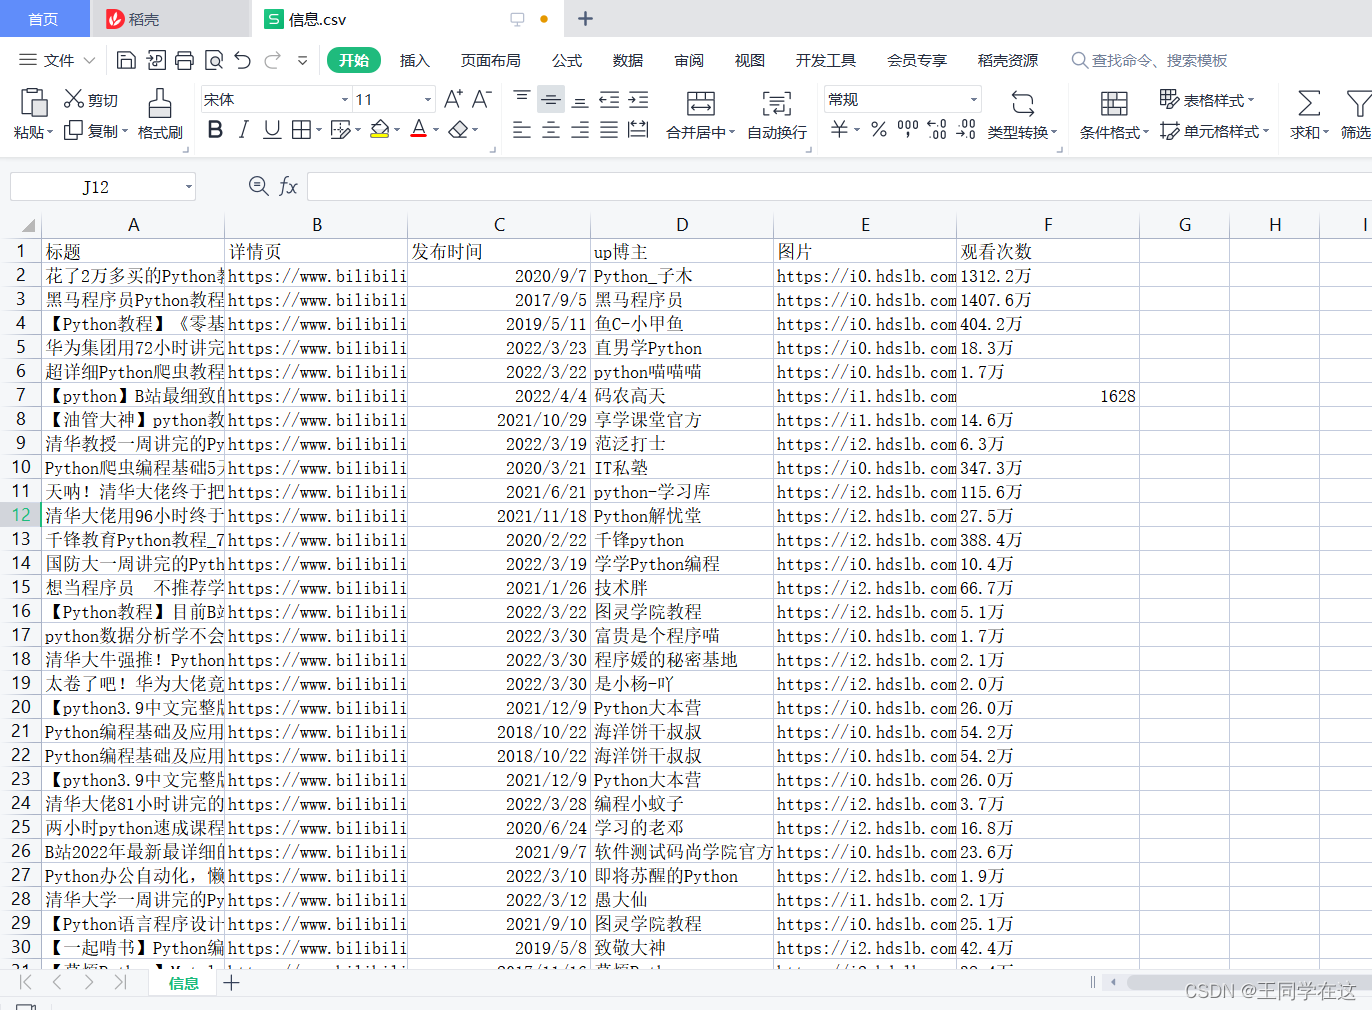Align text to middle vertically
The height and width of the screenshot is (1010, 1372).
click(x=551, y=99)
